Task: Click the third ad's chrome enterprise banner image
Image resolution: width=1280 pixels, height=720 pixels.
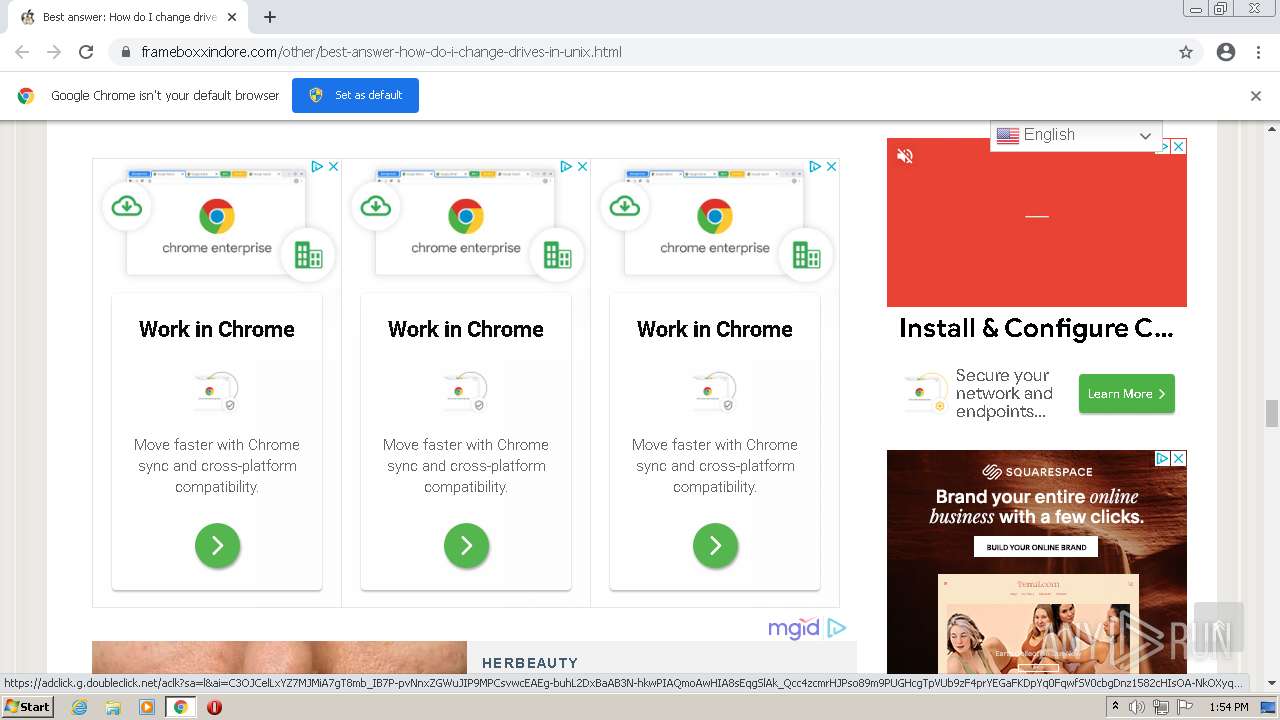Action: [715, 222]
